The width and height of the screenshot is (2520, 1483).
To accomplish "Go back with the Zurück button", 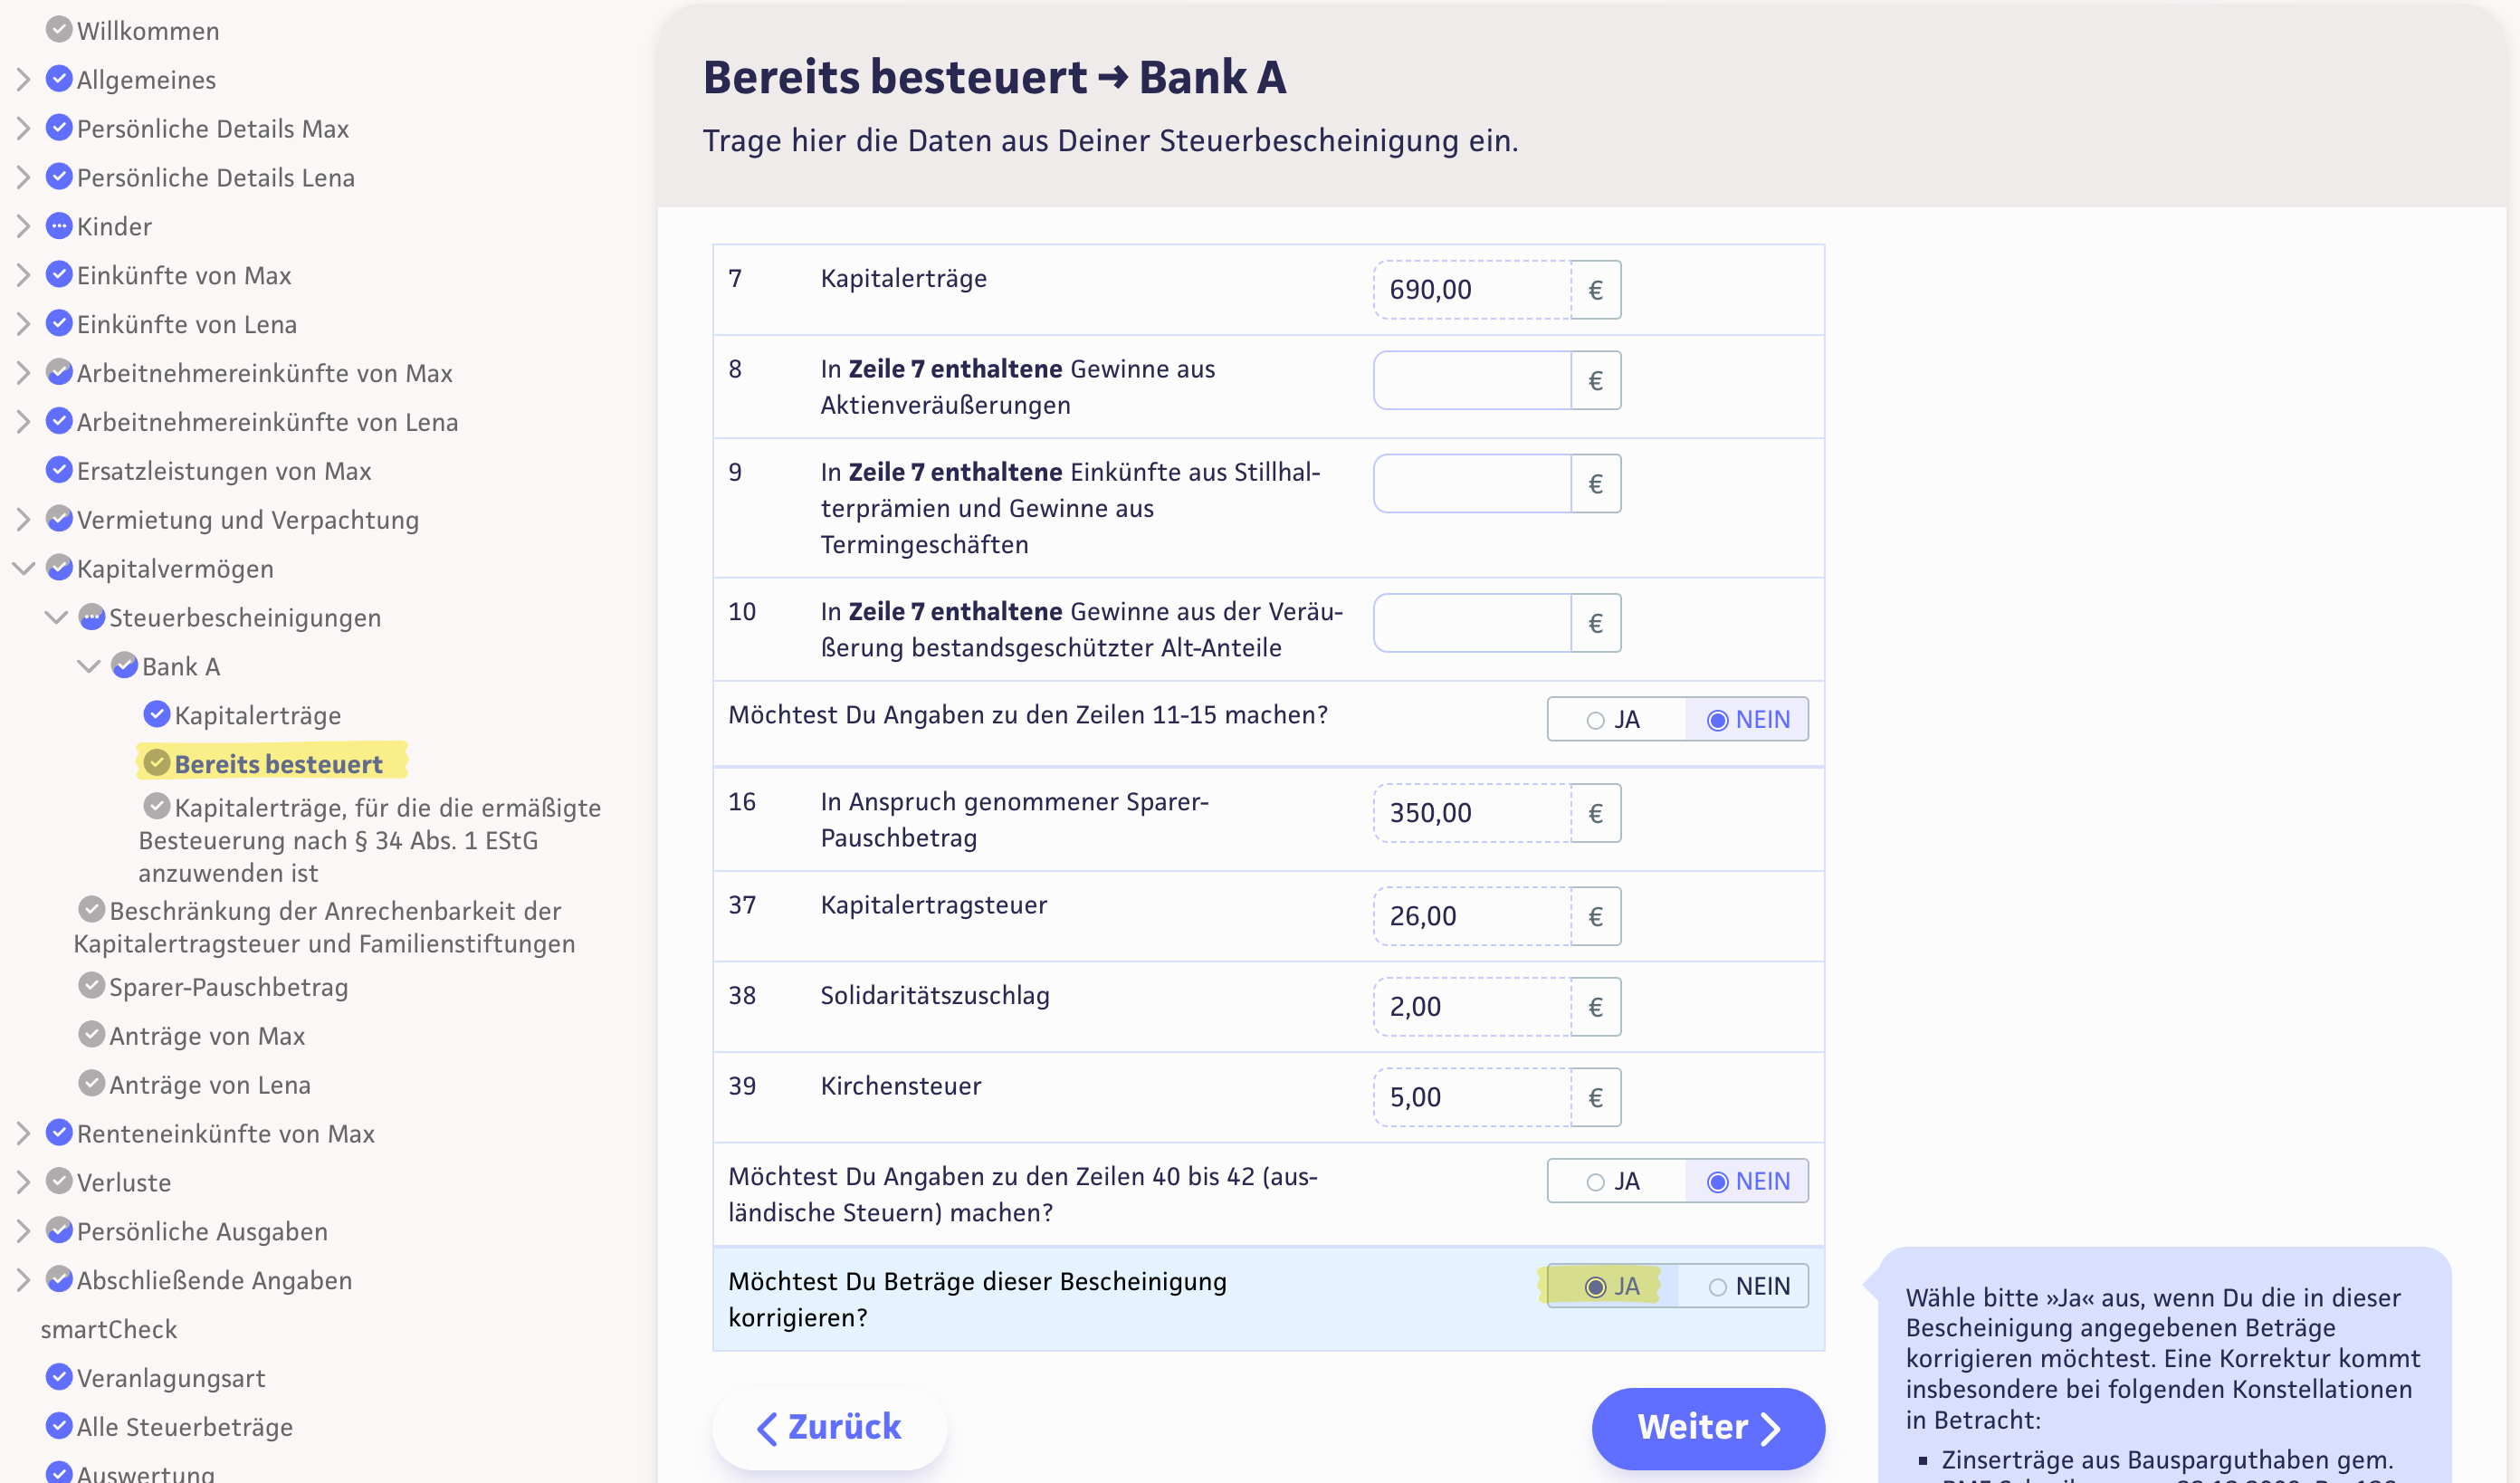I will tap(829, 1427).
